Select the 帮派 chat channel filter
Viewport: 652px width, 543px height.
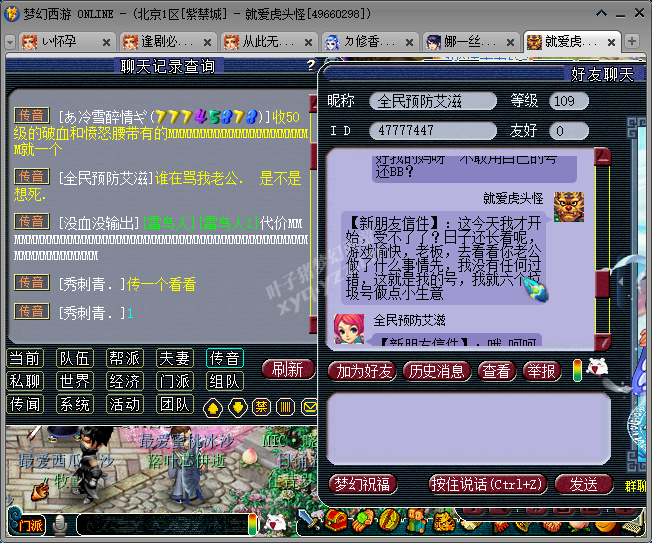click(125, 358)
